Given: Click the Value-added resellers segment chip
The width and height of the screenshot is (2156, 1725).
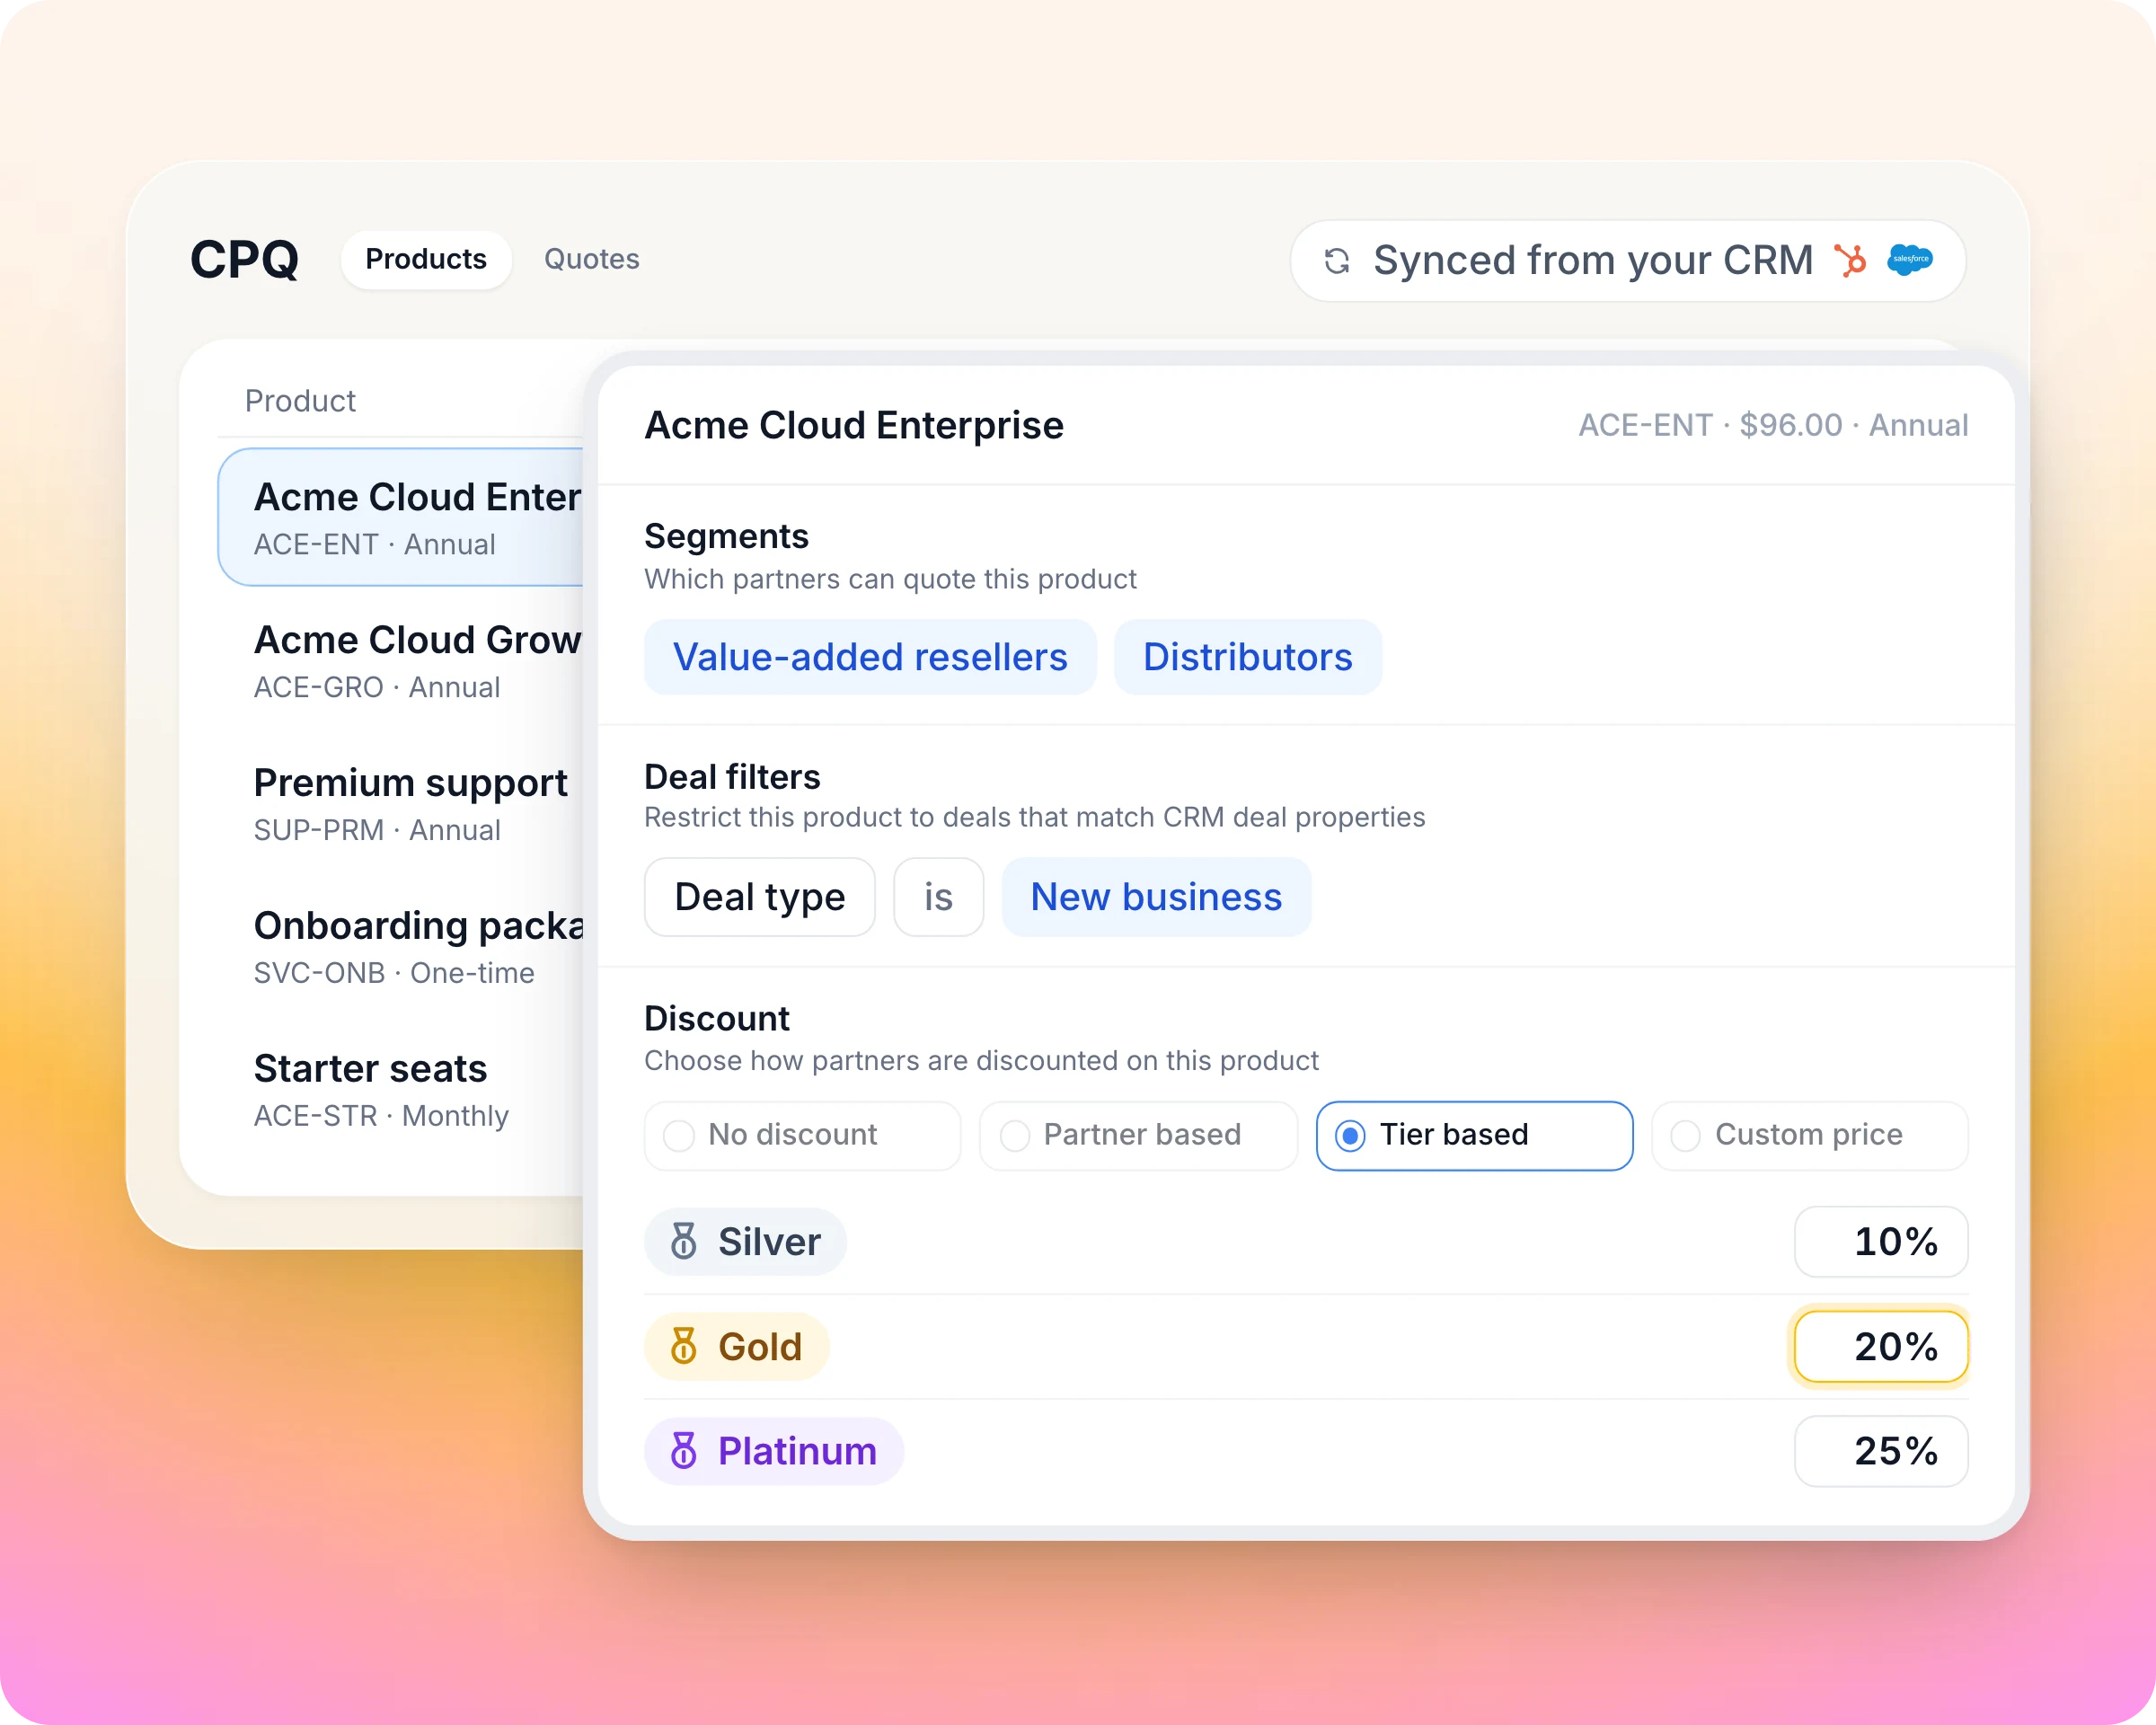Looking at the screenshot, I should 870,657.
